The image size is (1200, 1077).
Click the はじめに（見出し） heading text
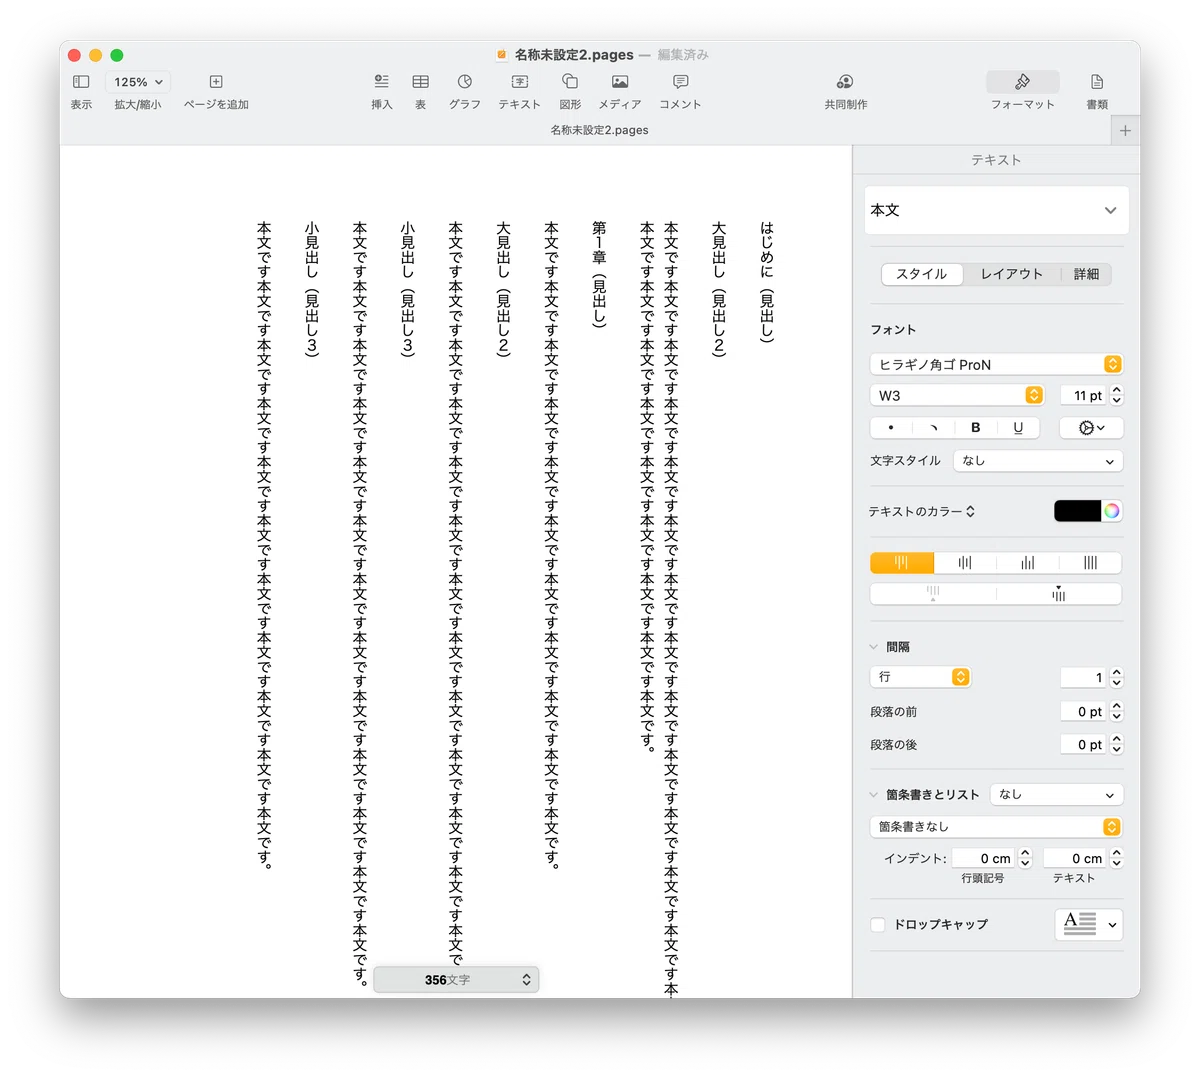767,283
